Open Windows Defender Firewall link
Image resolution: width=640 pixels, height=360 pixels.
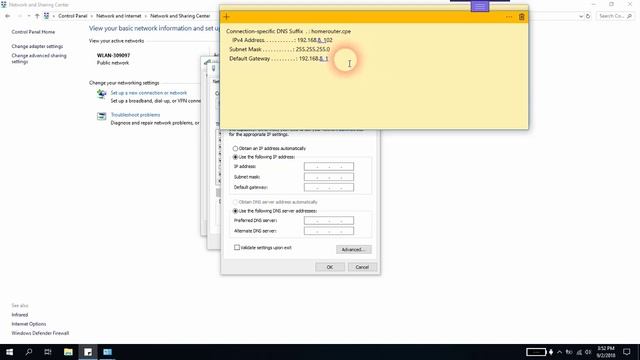coord(40,333)
